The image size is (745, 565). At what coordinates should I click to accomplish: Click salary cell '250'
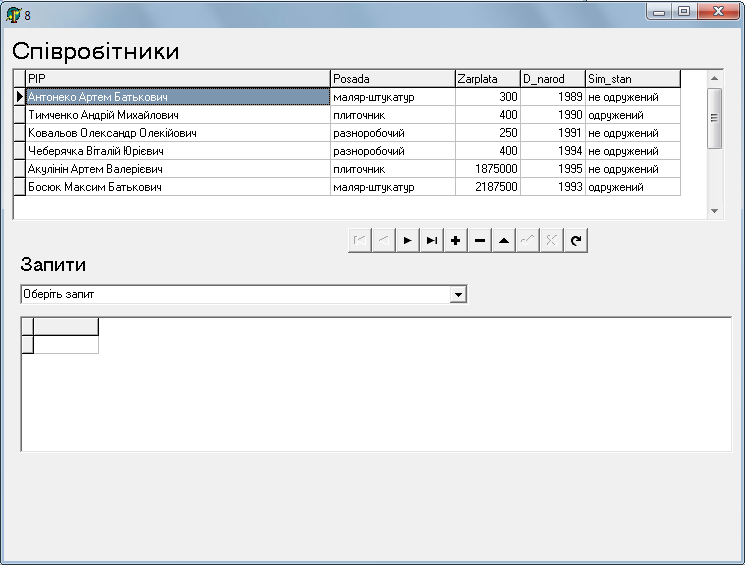pyautogui.click(x=488, y=133)
